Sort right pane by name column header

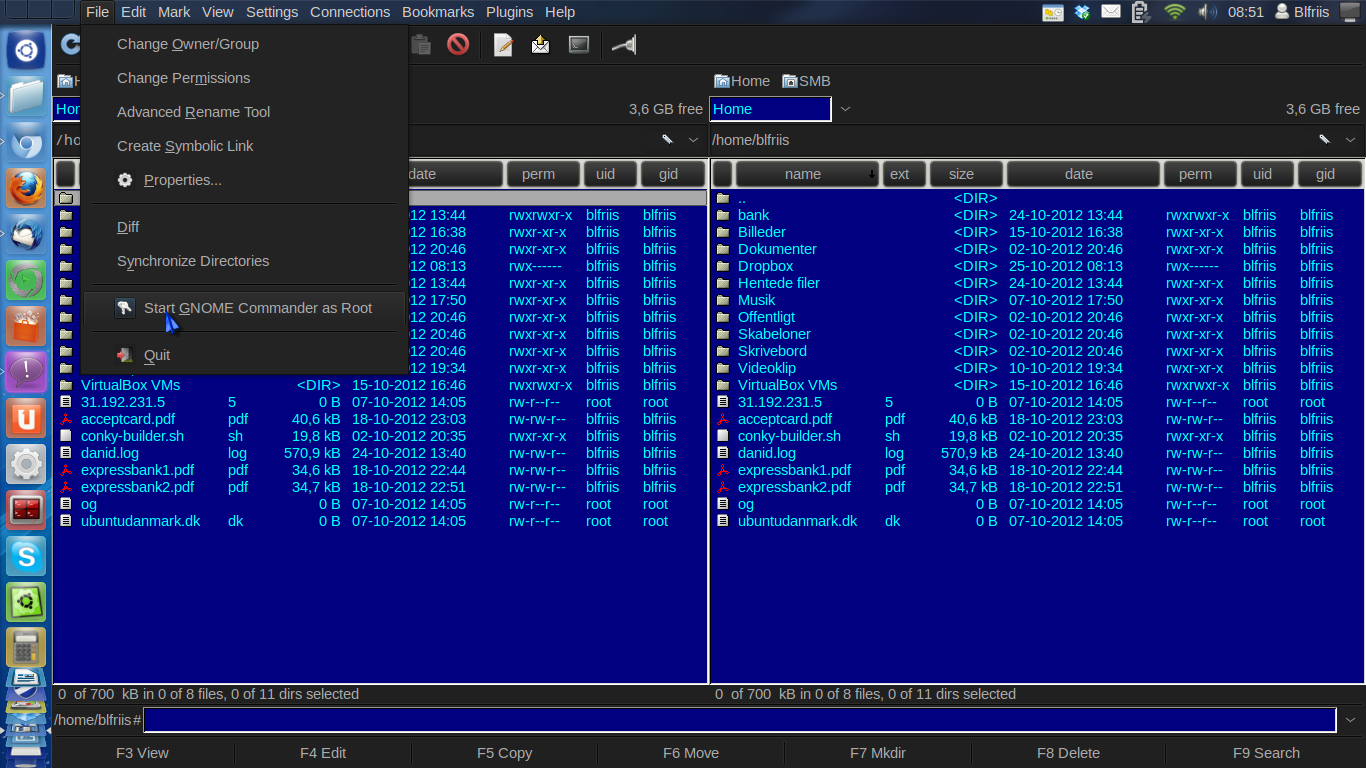(x=807, y=174)
